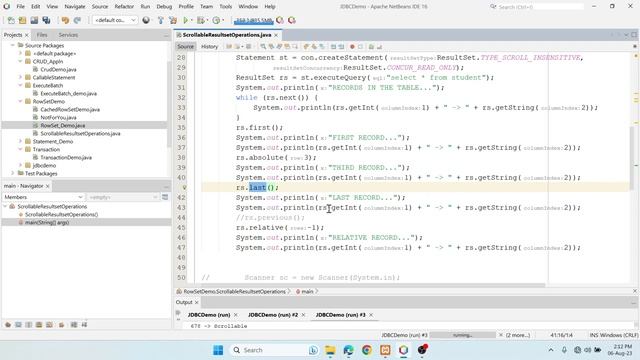Select RowSet_Demo.java in Projects tree
The image size is (640, 360).
click(63, 125)
